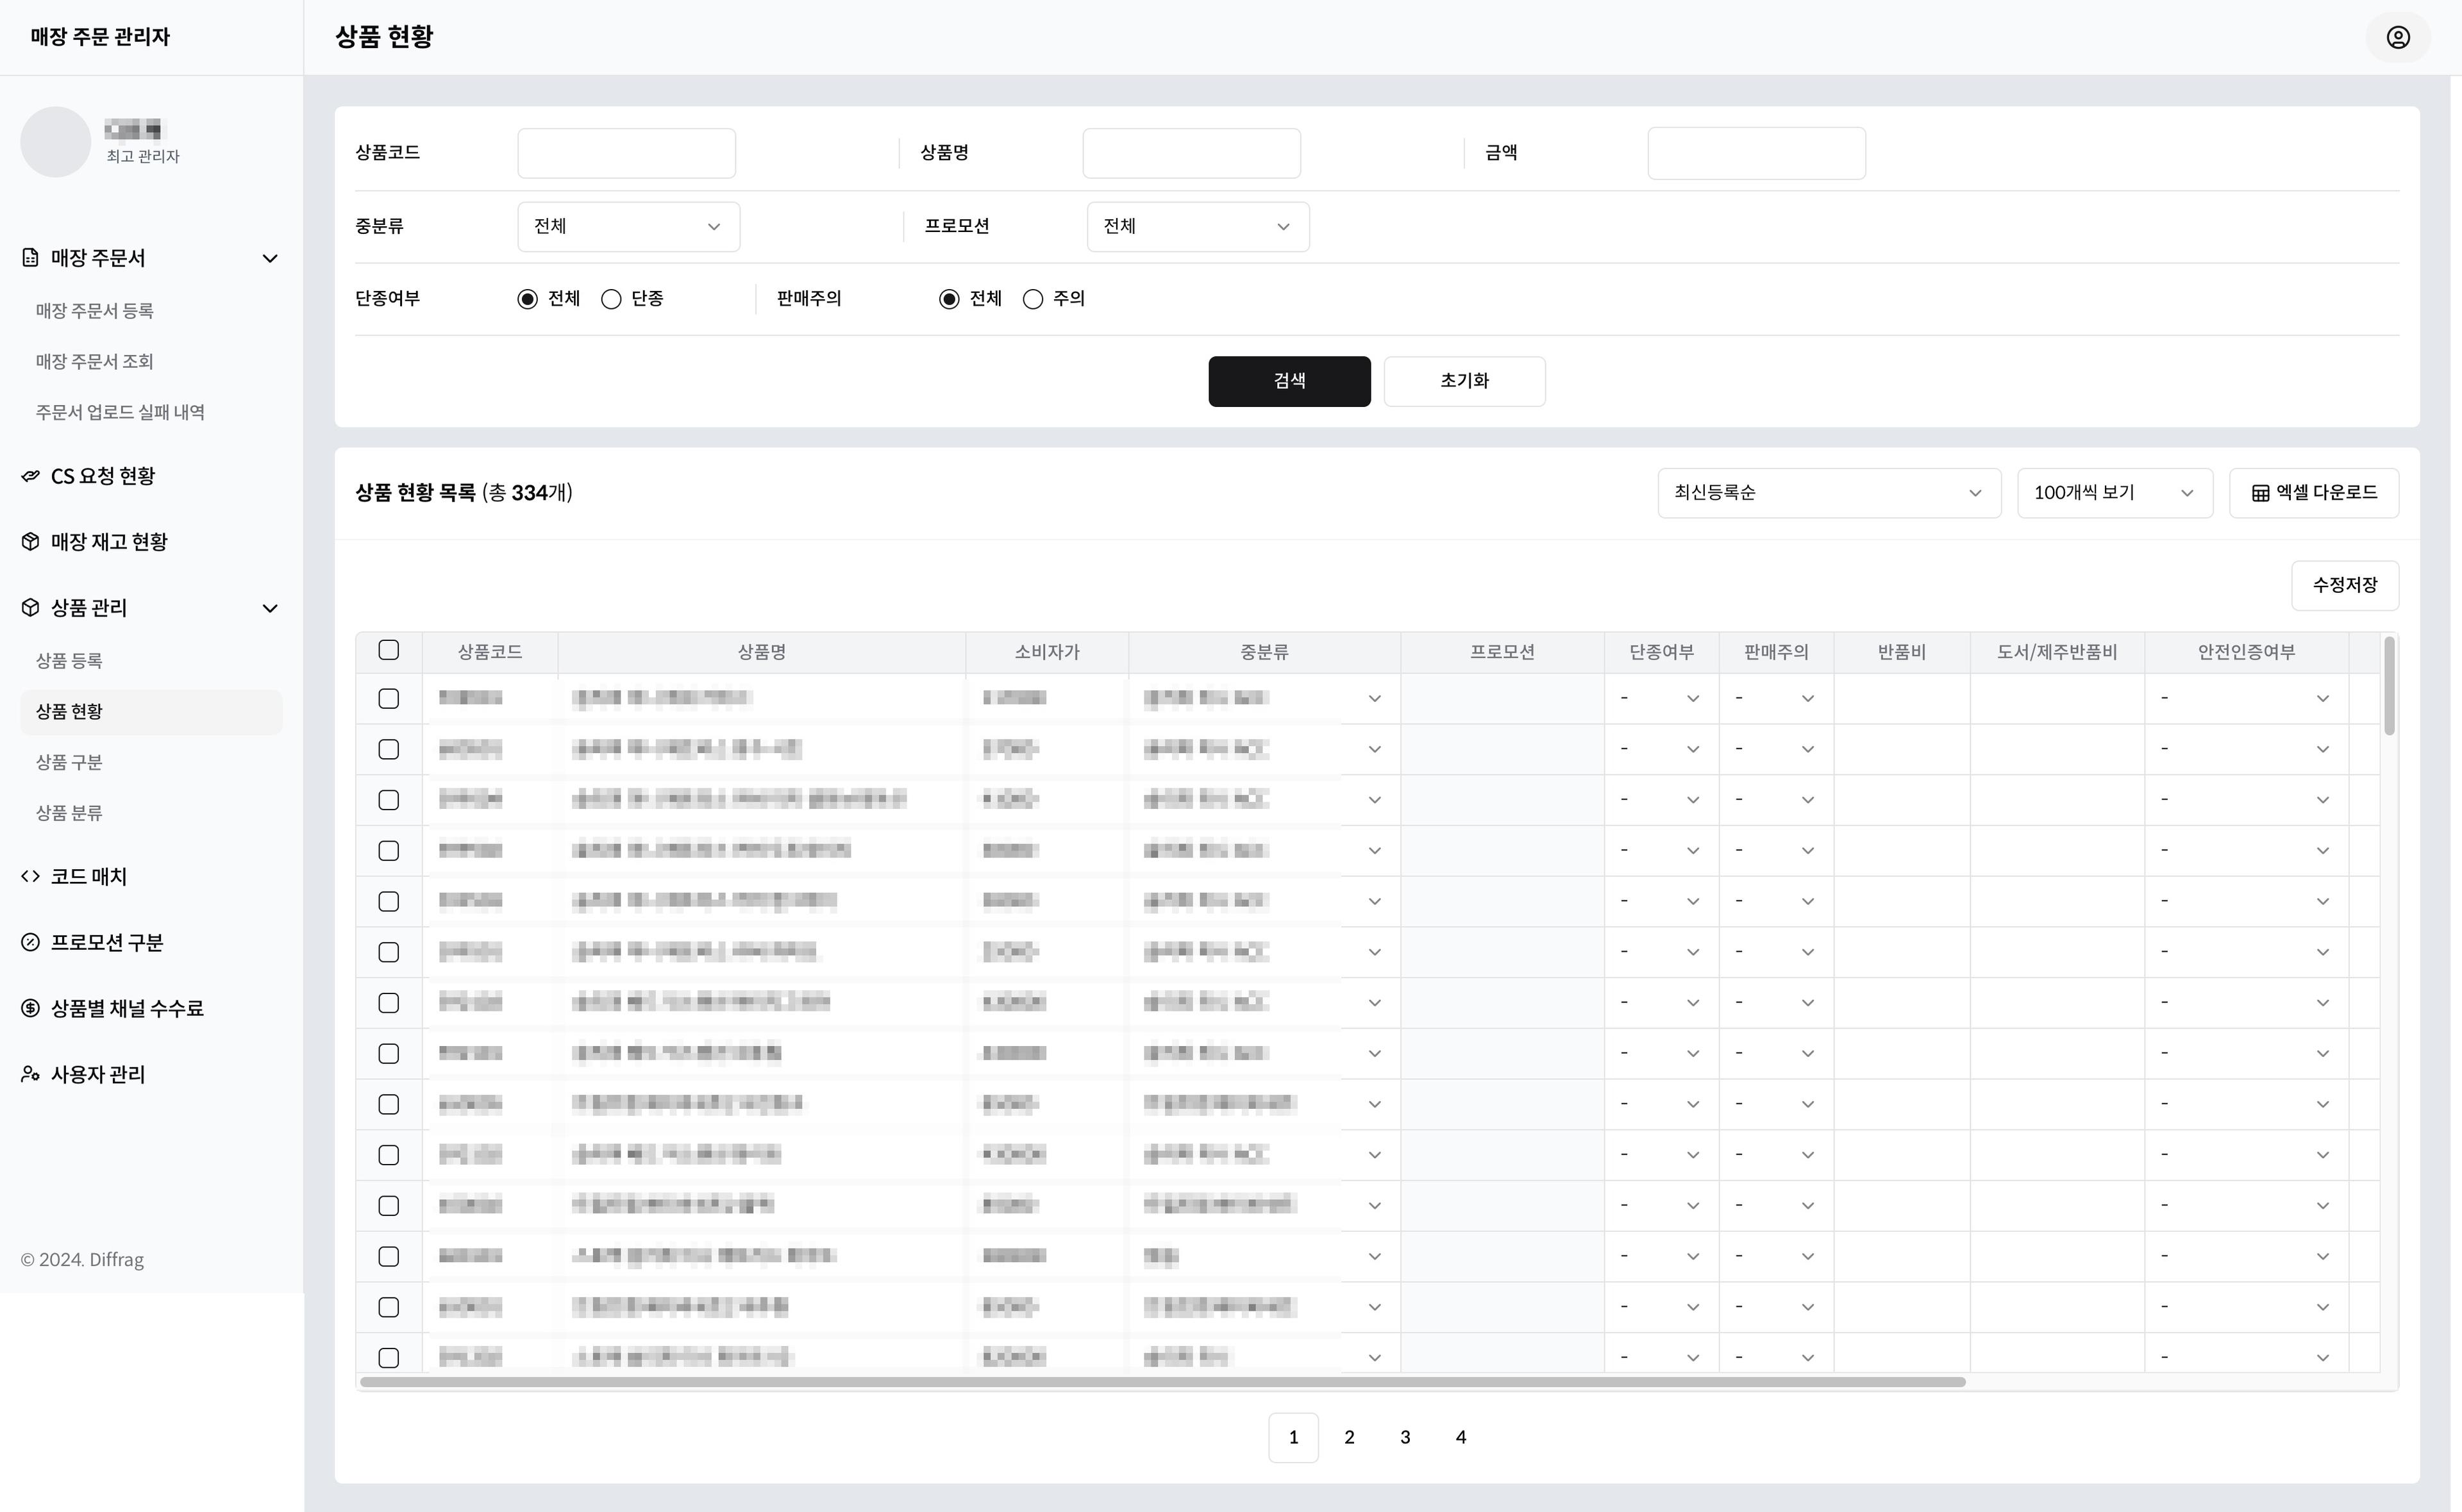The height and width of the screenshot is (1512, 2462).
Task: Click the 사용자 관리 person icon
Action: pos(31,1075)
